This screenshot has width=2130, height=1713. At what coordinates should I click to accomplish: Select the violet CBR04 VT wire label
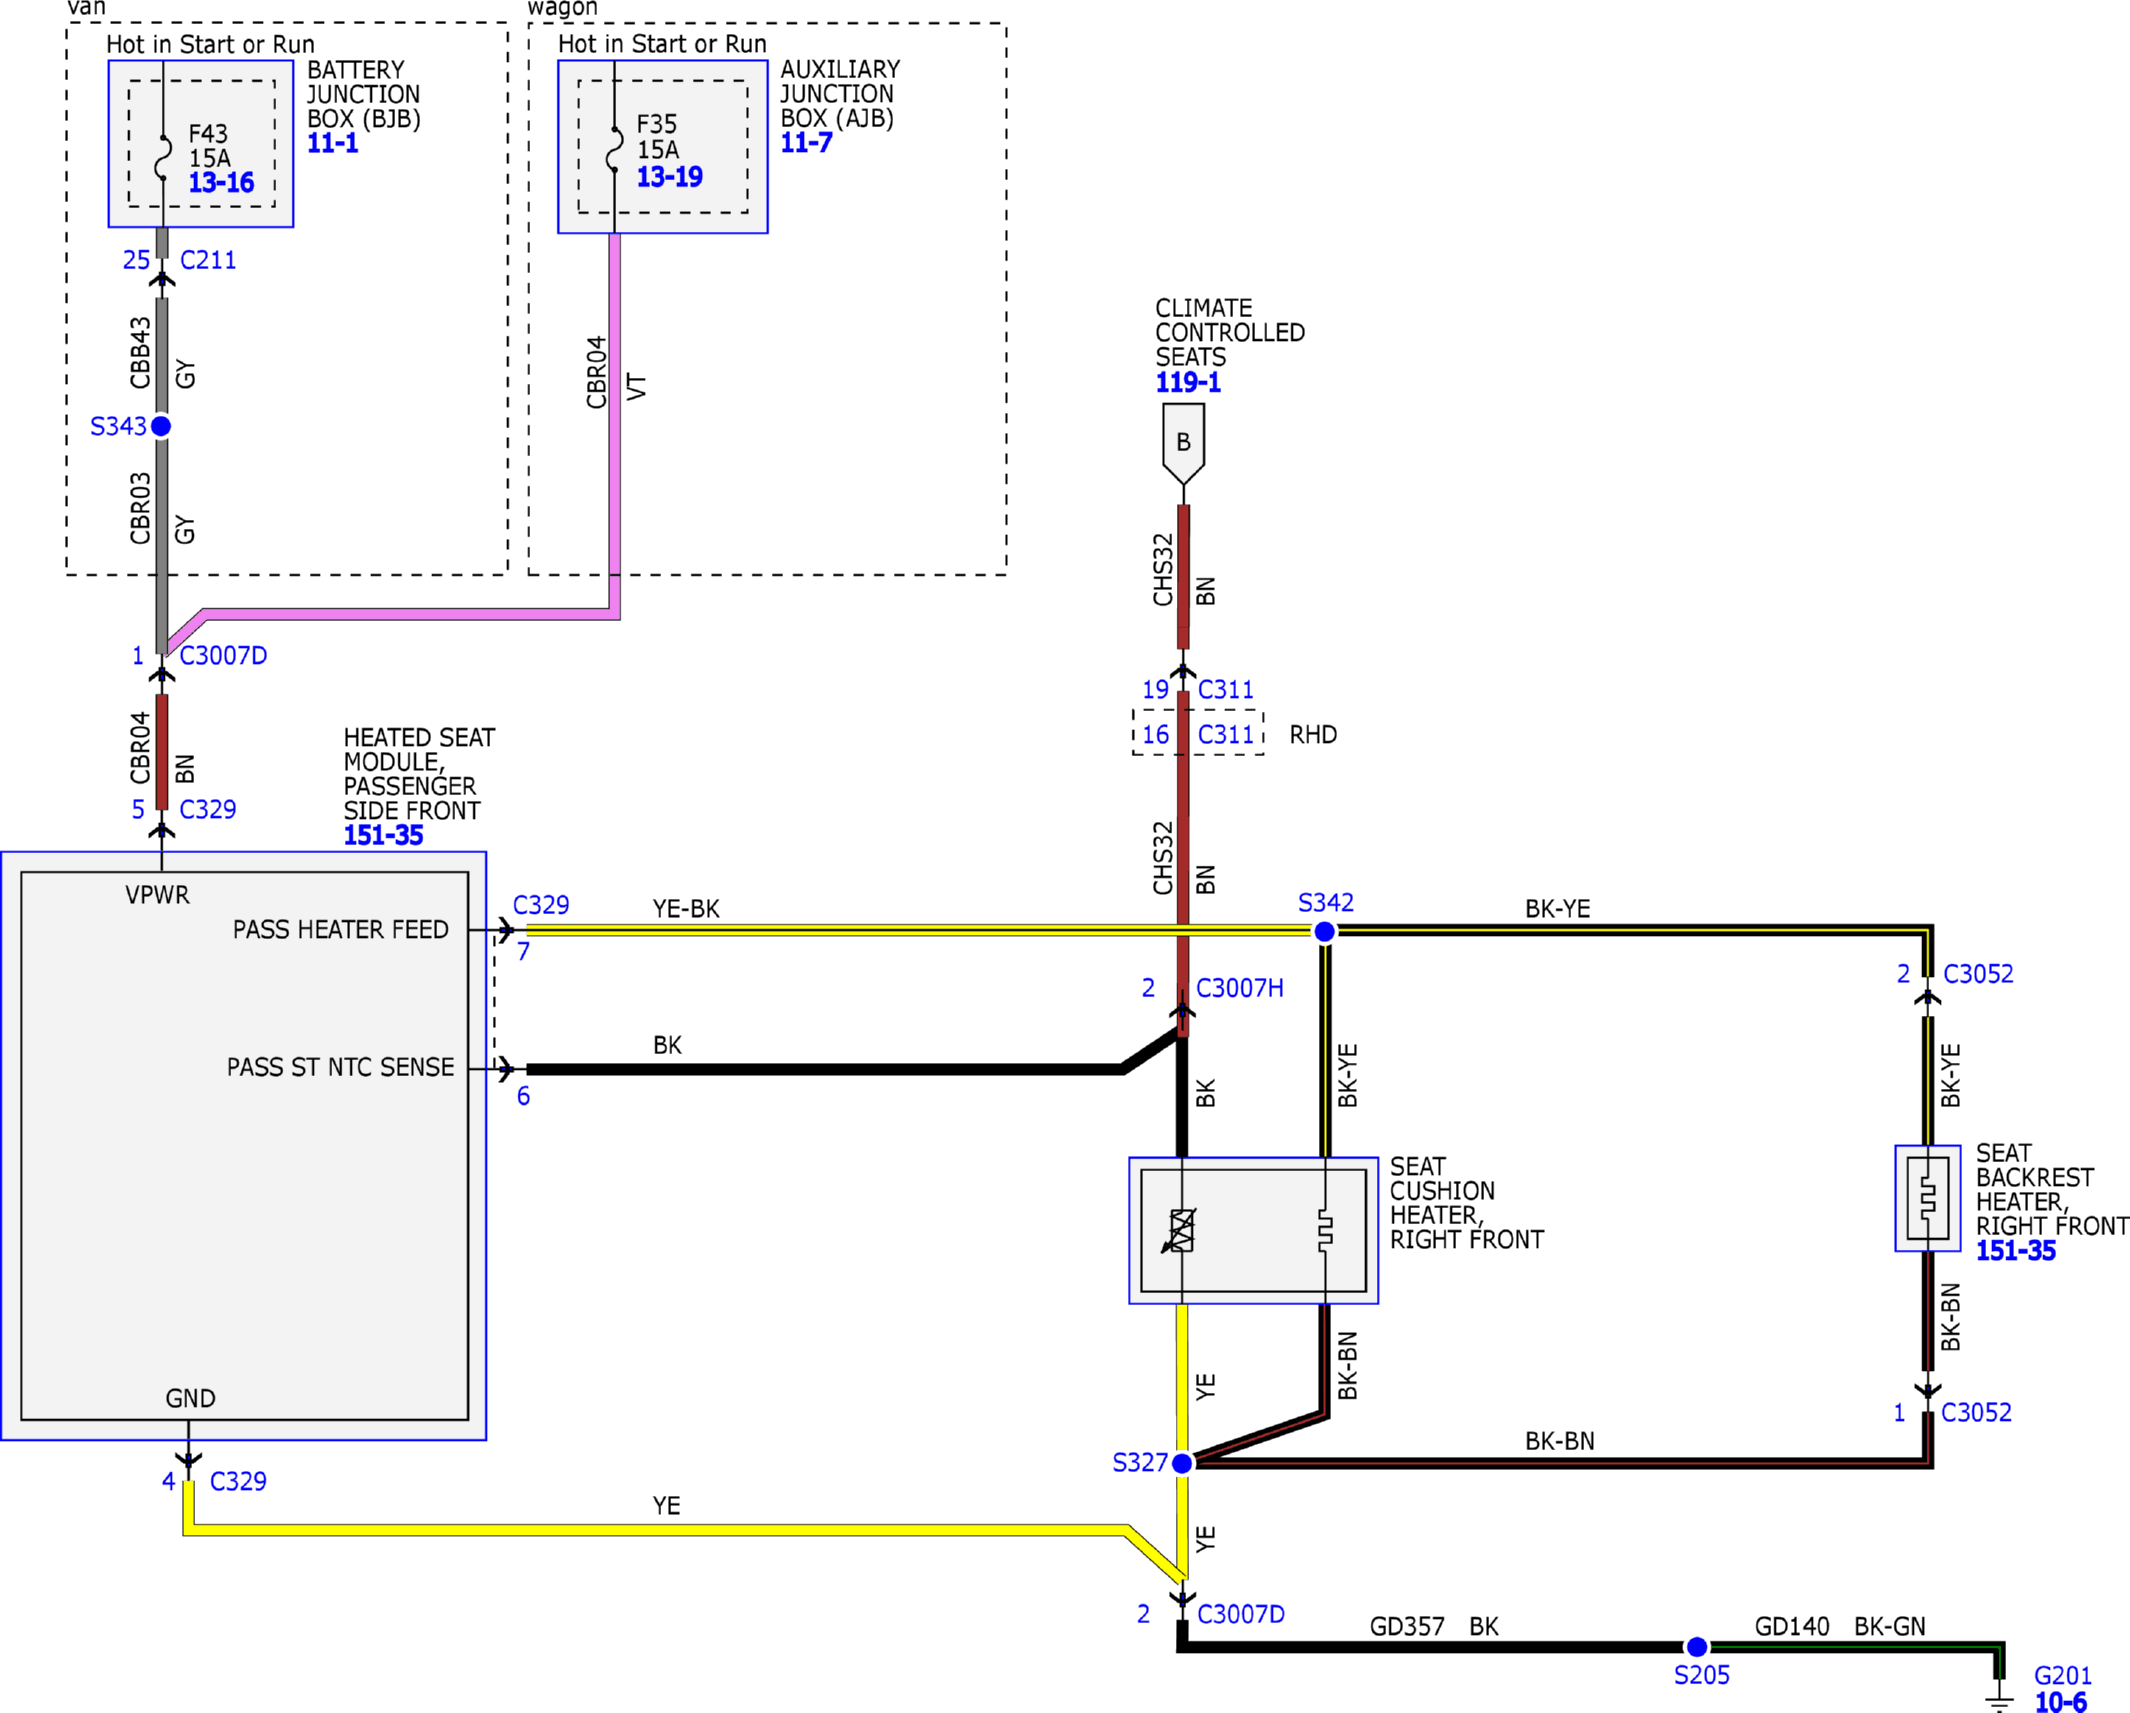tap(616, 373)
